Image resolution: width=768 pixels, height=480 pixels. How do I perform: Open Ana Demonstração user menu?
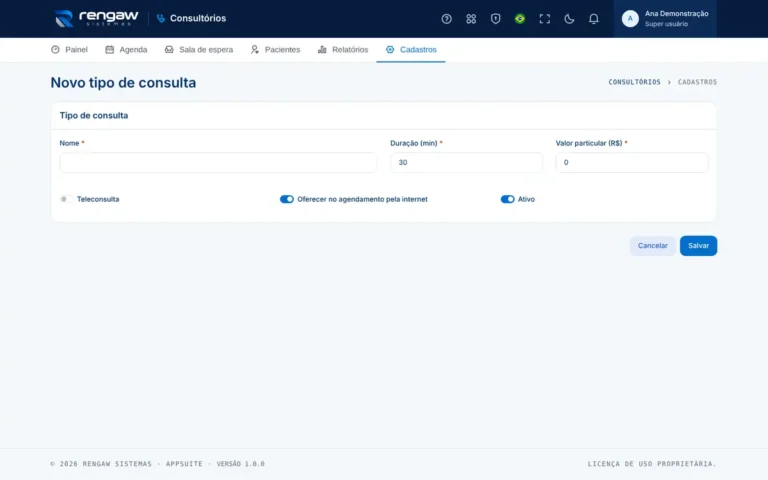pos(665,19)
